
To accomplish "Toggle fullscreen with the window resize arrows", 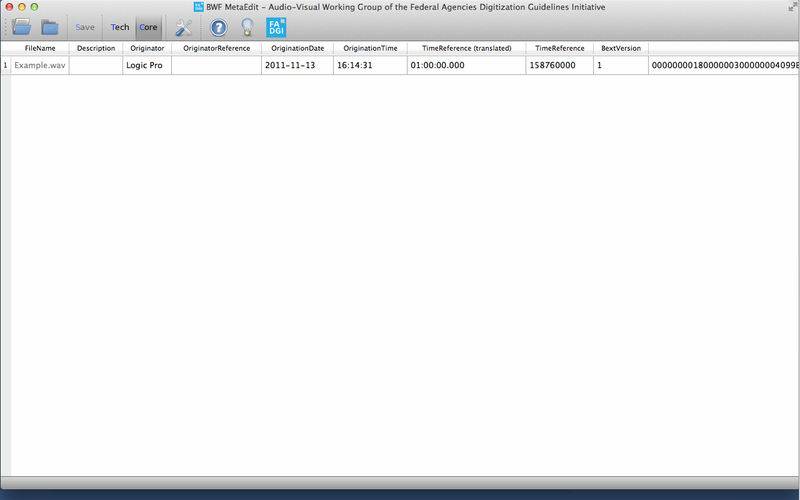I will click(792, 6).
